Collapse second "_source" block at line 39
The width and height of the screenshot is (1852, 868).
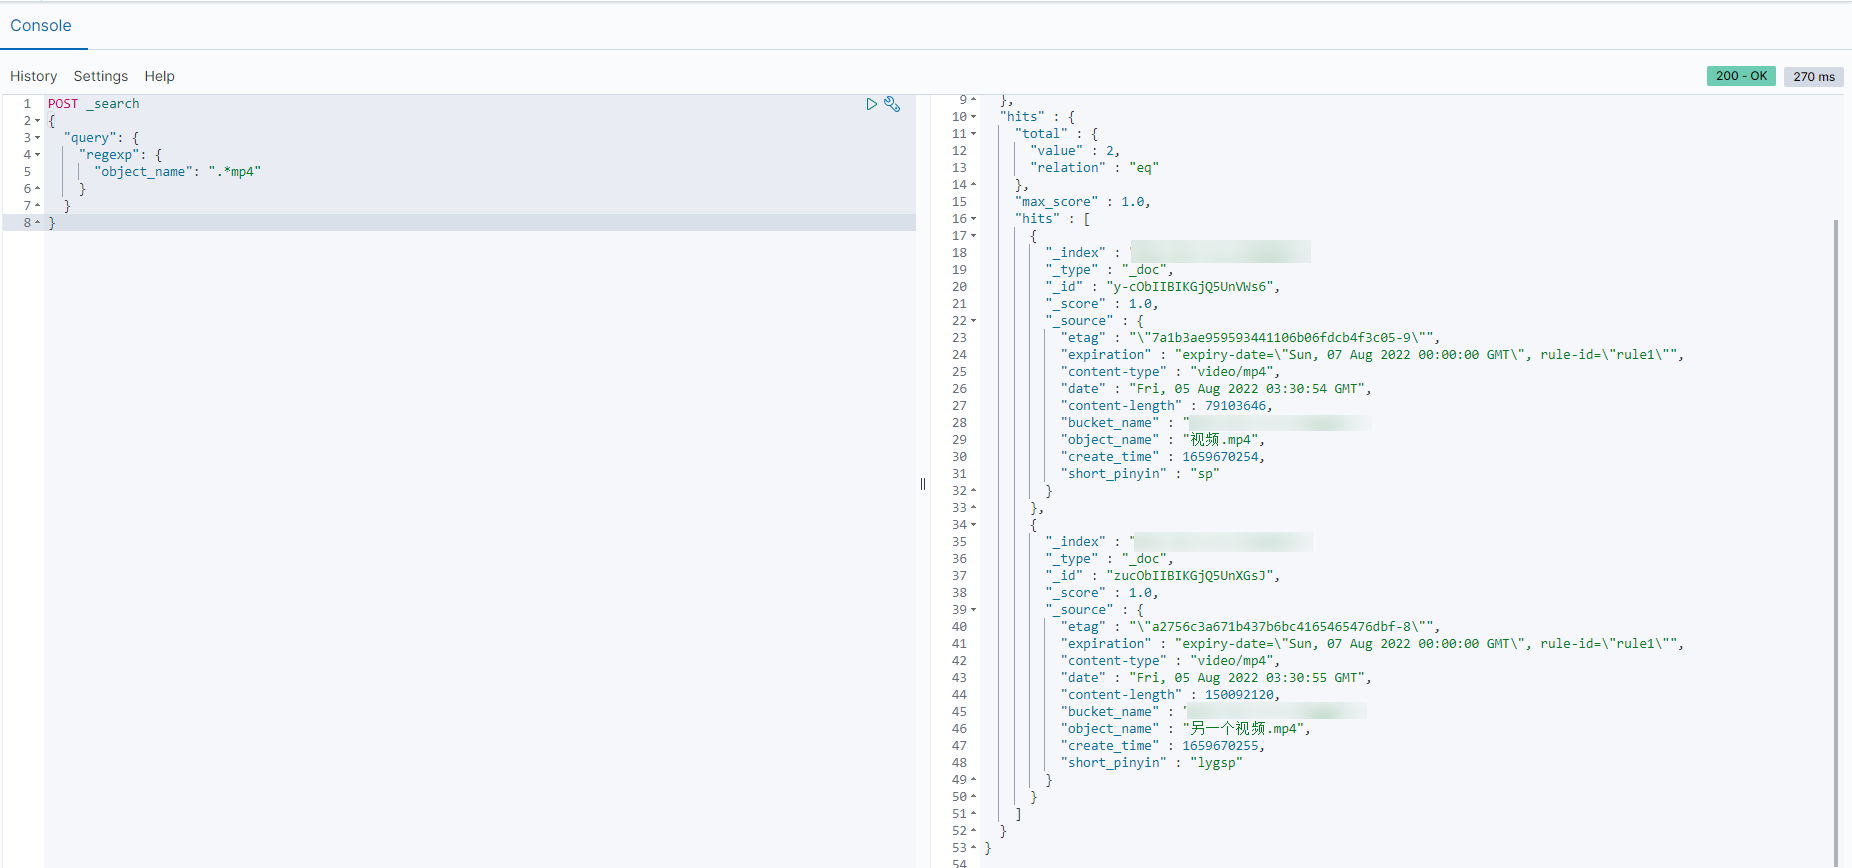(973, 610)
